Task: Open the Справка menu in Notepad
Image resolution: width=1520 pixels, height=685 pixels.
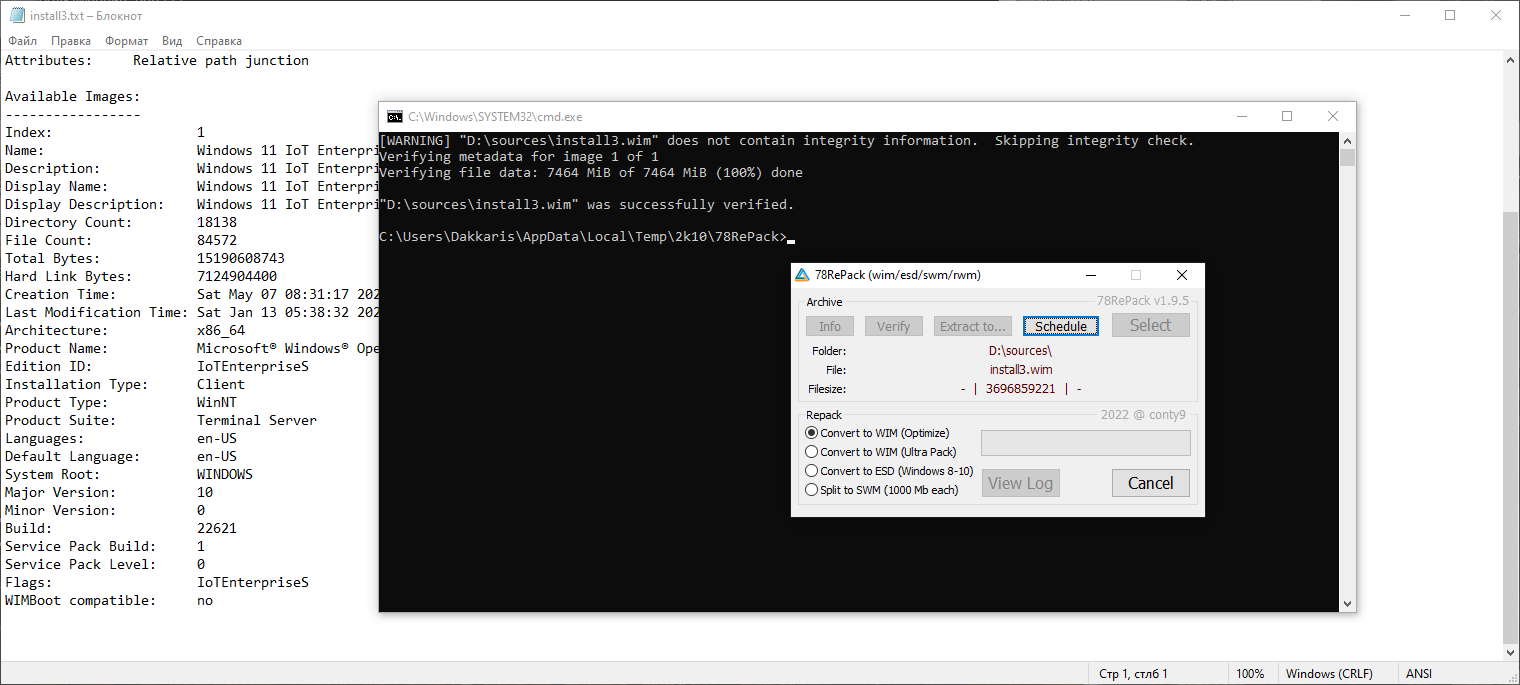Action: pyautogui.click(x=219, y=41)
